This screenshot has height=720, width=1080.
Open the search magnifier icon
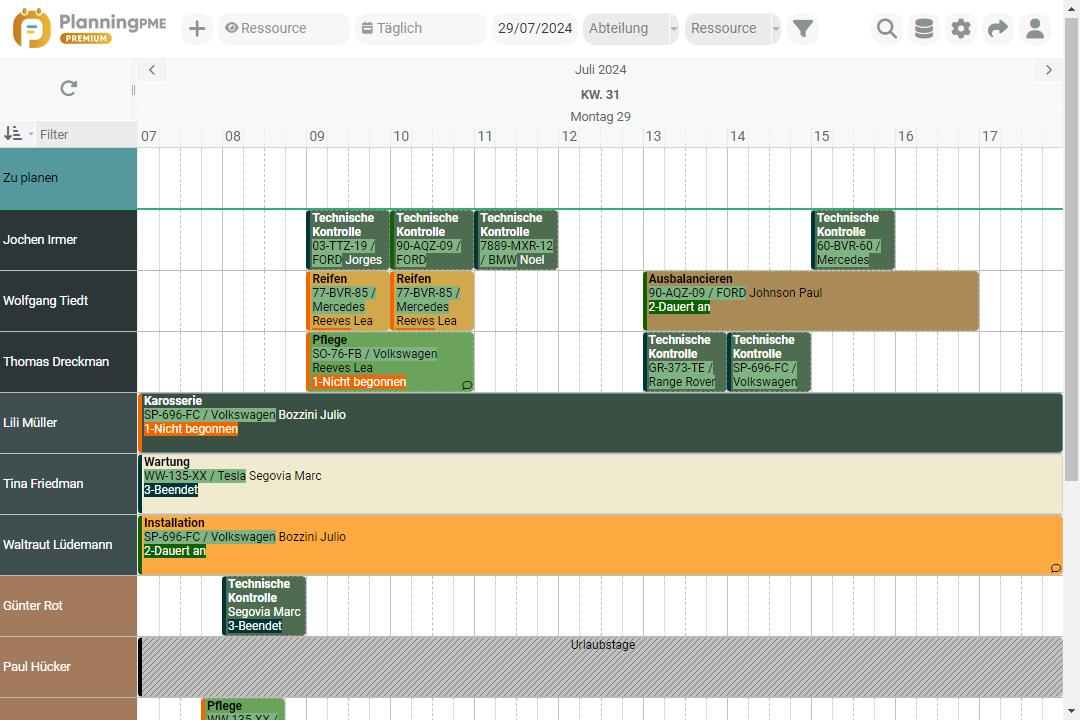886,29
